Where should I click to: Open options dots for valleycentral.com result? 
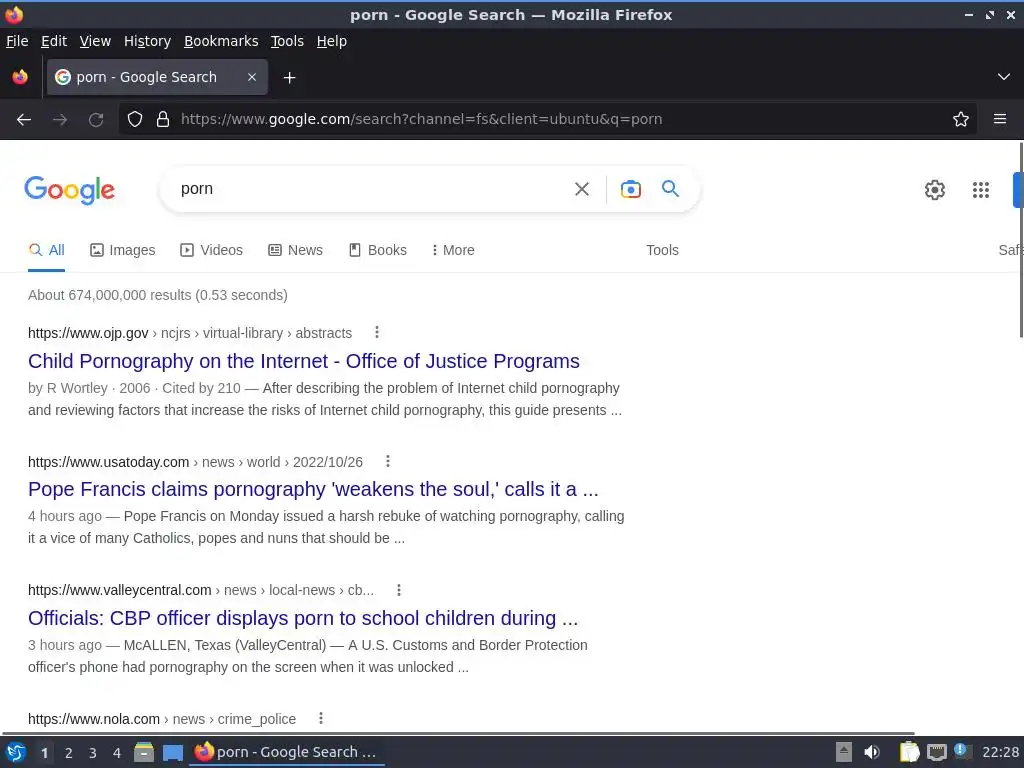pyautogui.click(x=399, y=590)
